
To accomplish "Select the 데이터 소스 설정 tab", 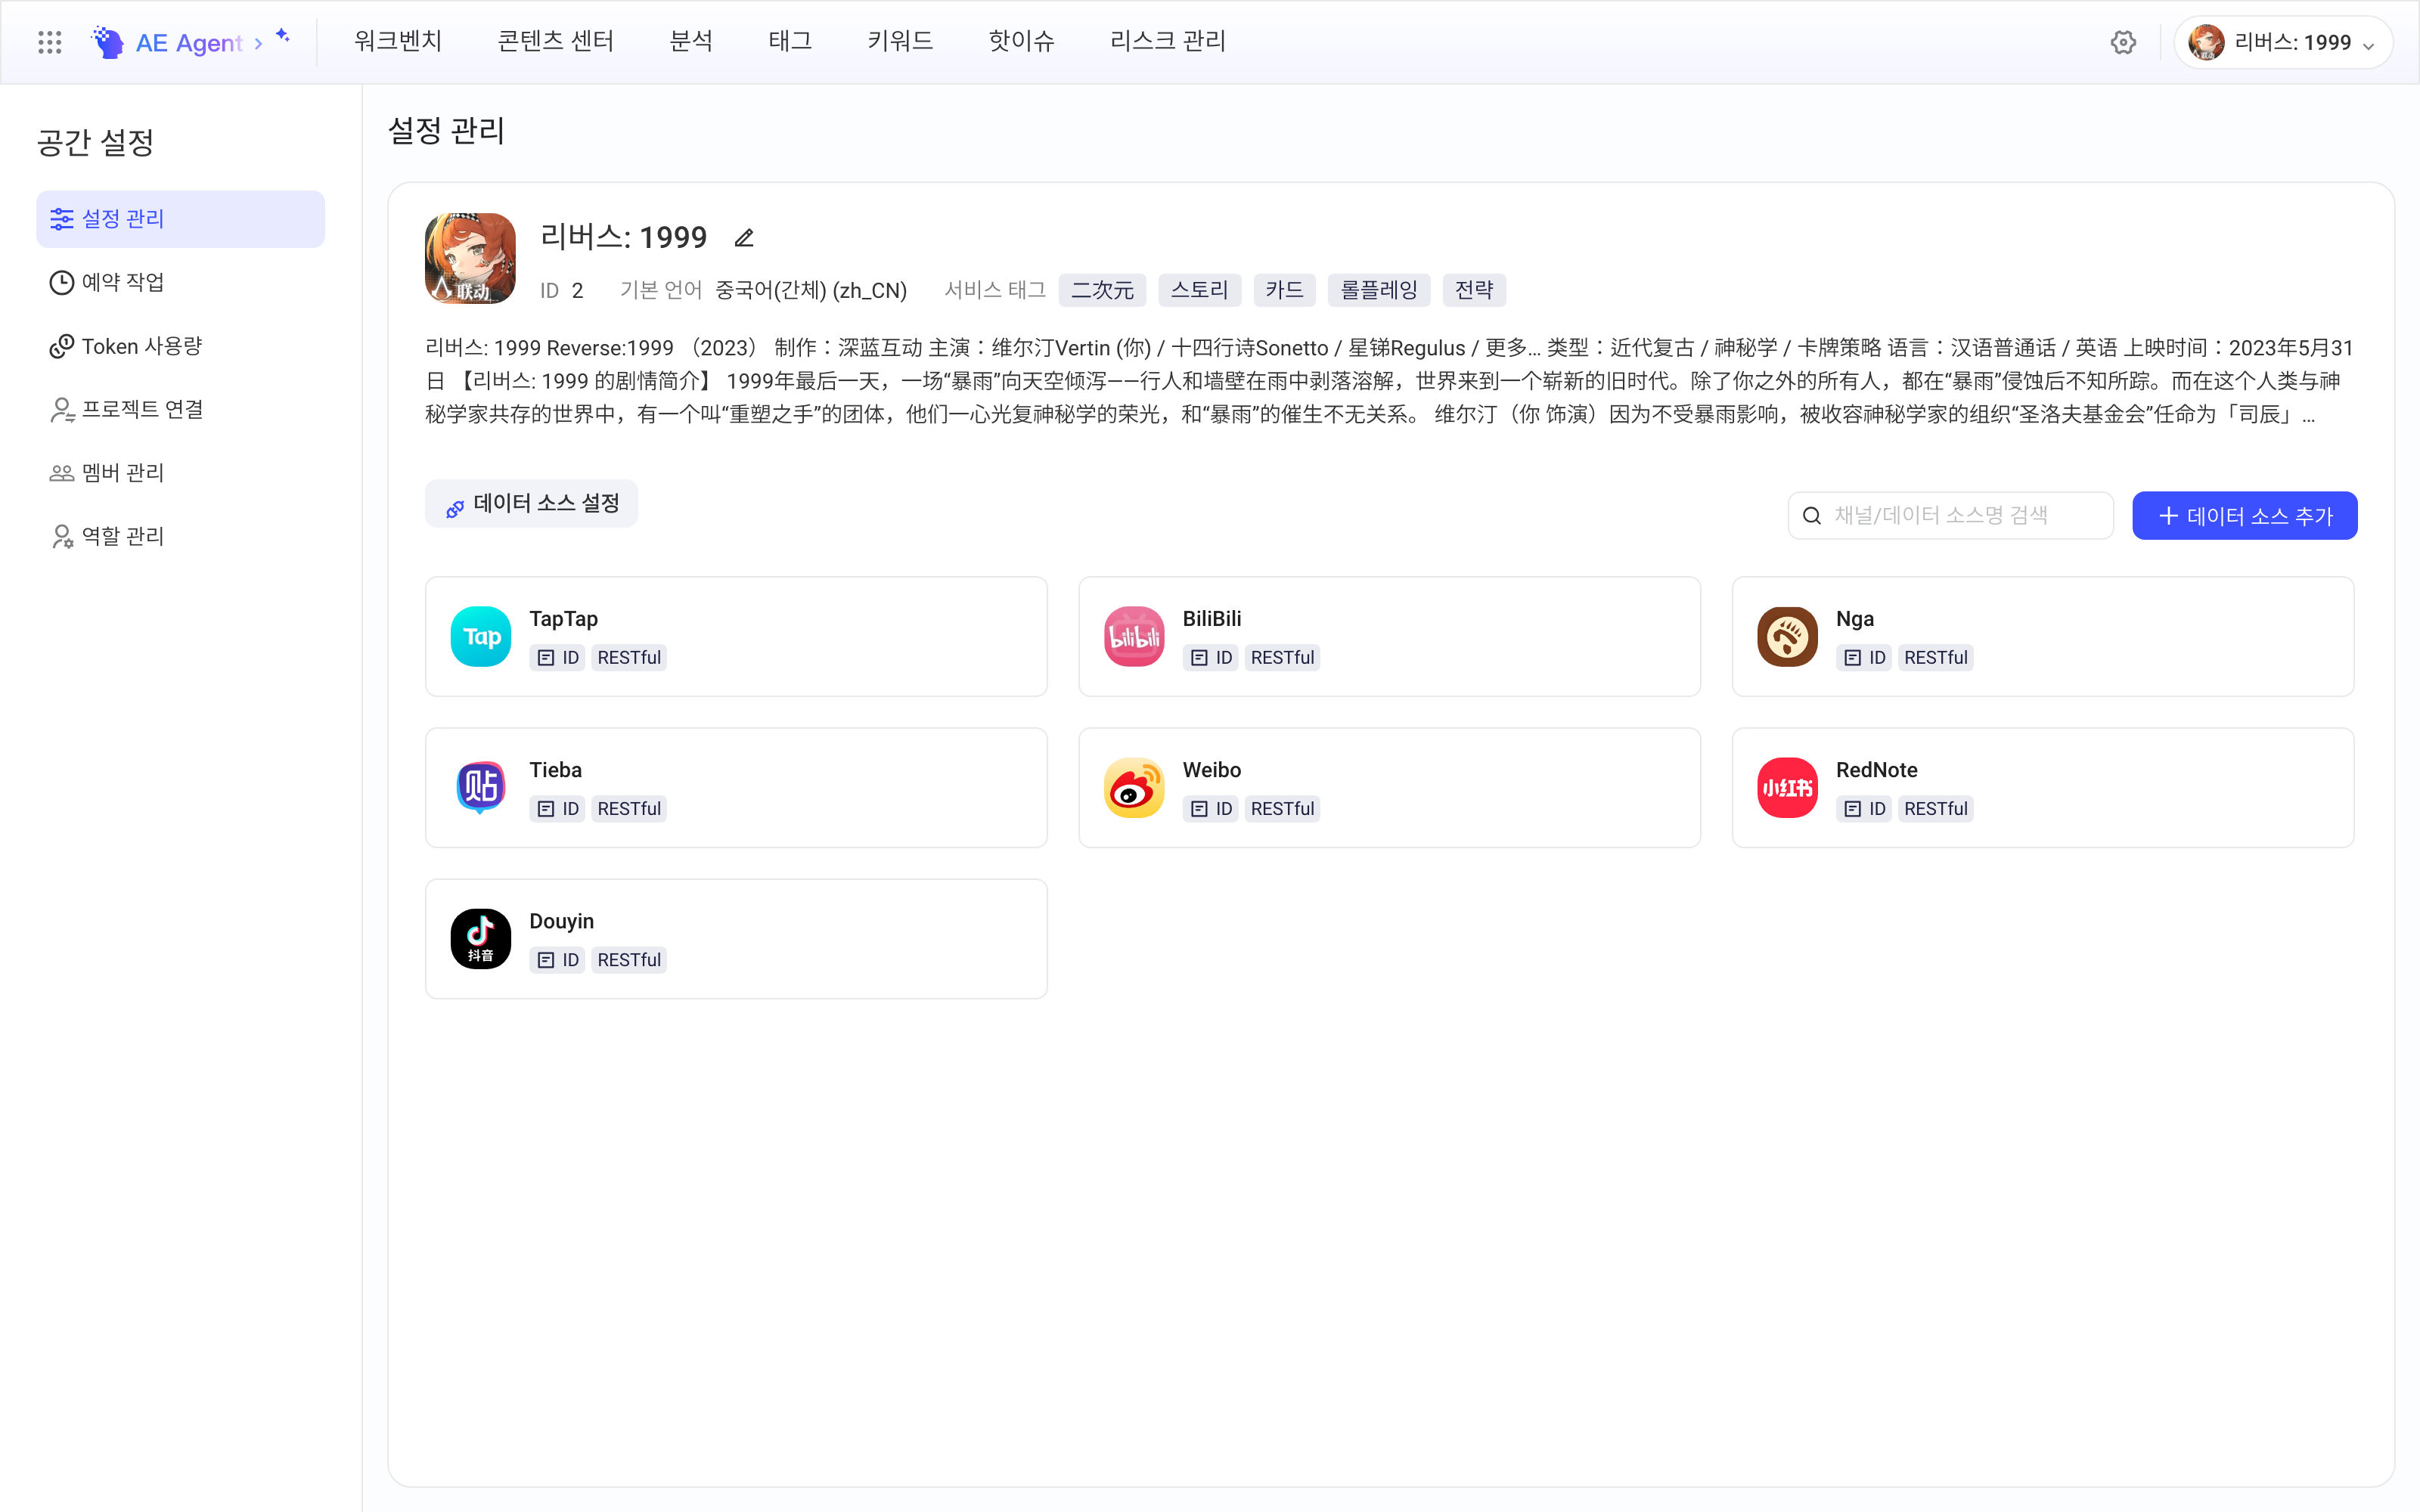I will click(x=532, y=503).
